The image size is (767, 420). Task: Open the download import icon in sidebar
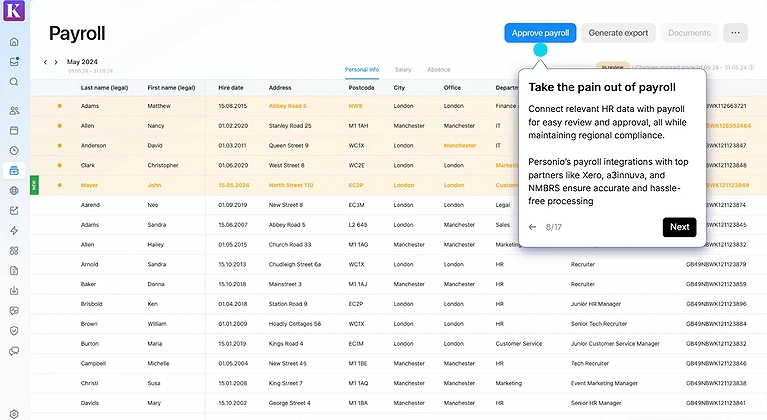pos(14,291)
